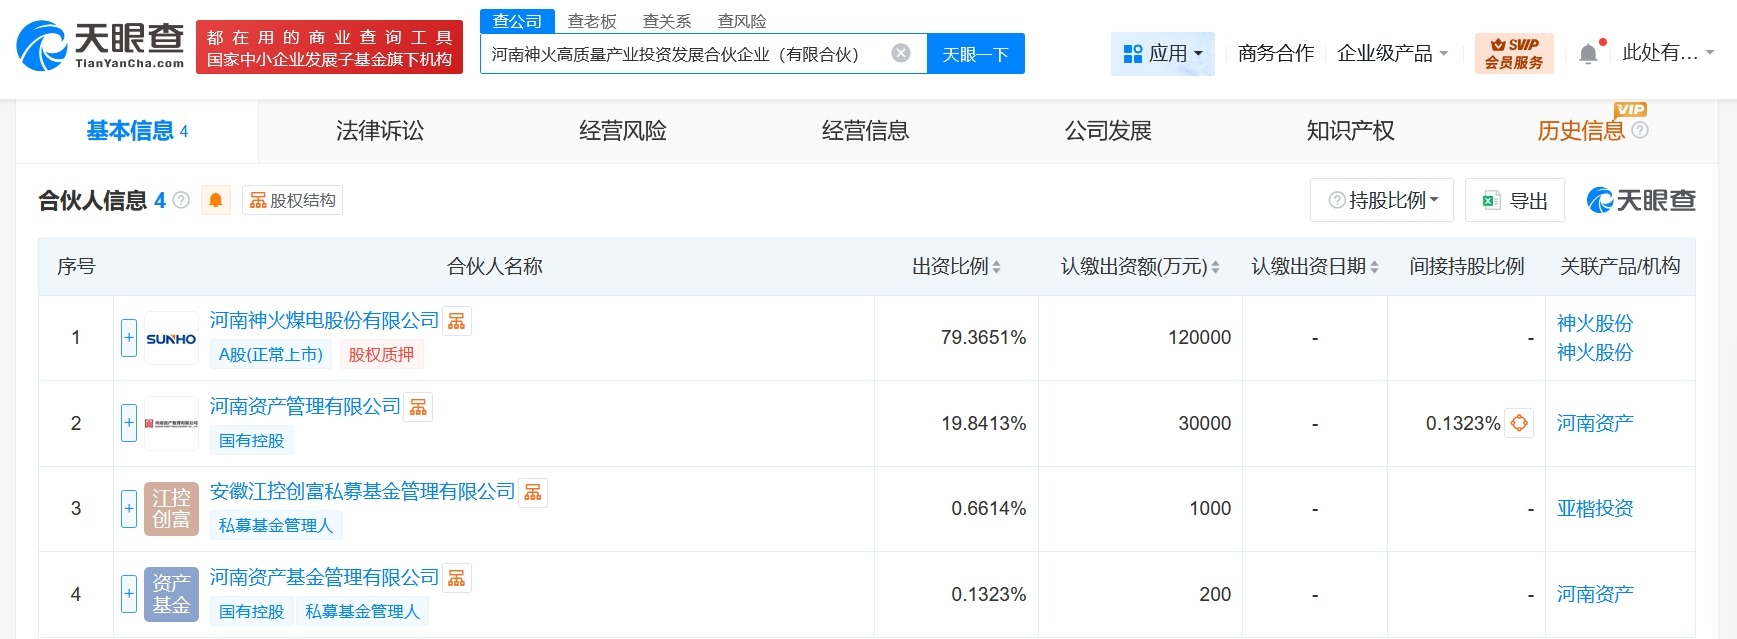This screenshot has height=639, width=1737.
Task: Expand row 1 with the plus button
Action: point(129,338)
